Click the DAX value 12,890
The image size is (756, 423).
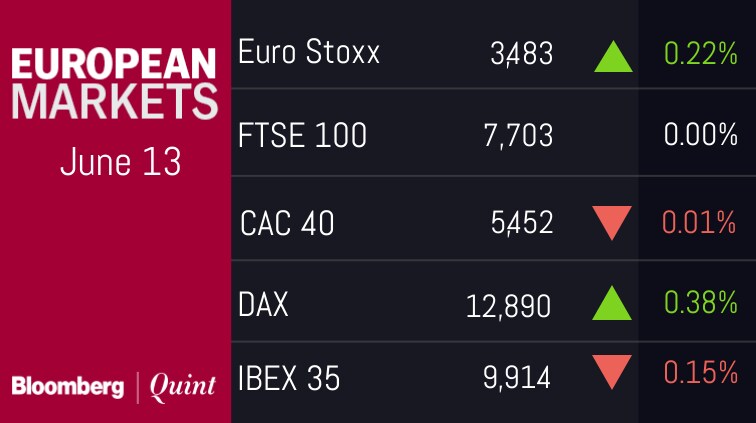pos(508,305)
